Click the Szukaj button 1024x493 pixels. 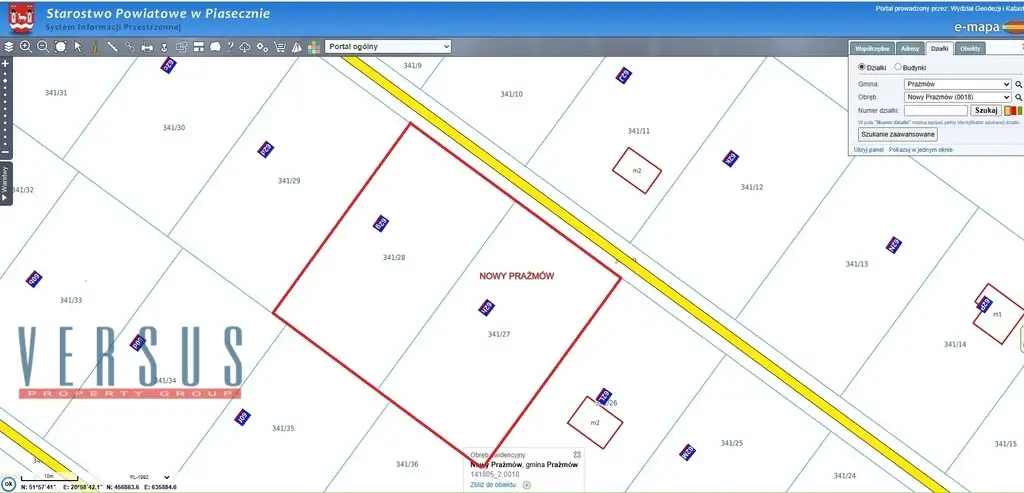[x=986, y=110]
